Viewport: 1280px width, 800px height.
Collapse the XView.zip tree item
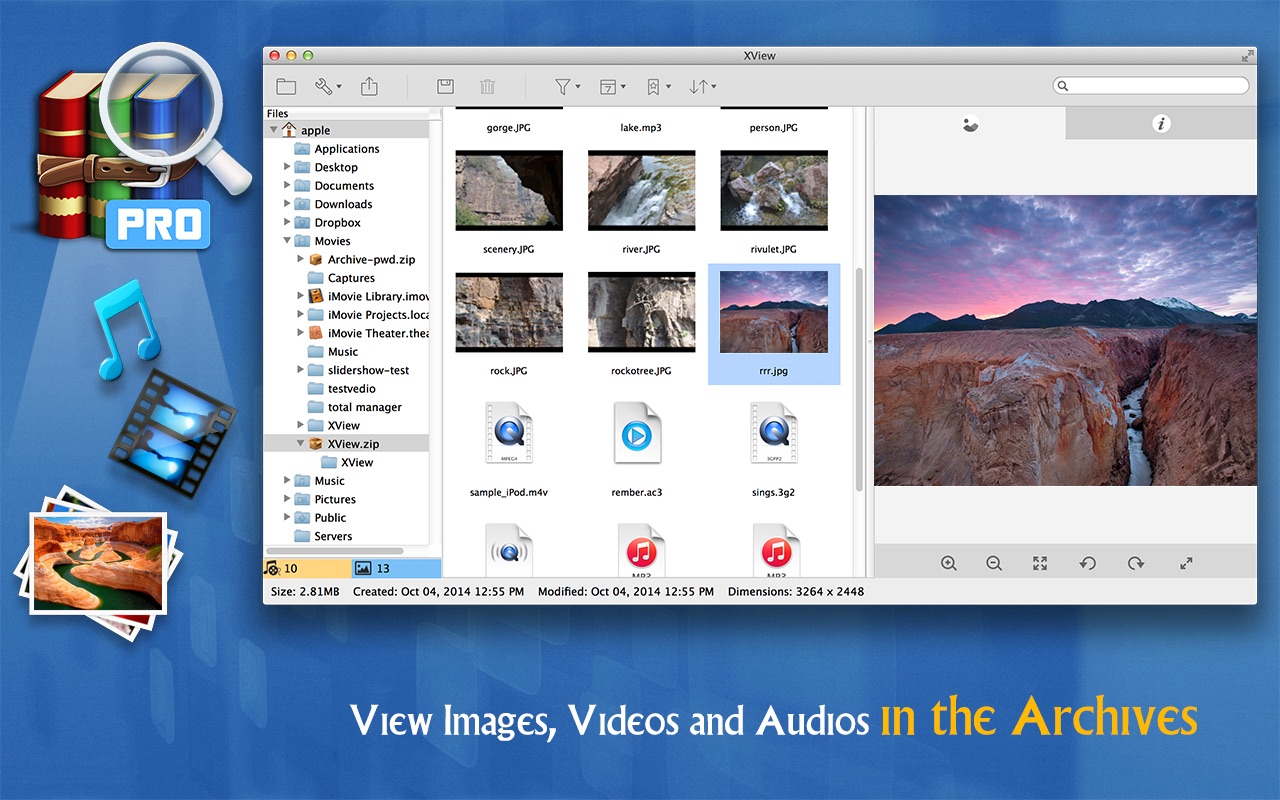301,443
